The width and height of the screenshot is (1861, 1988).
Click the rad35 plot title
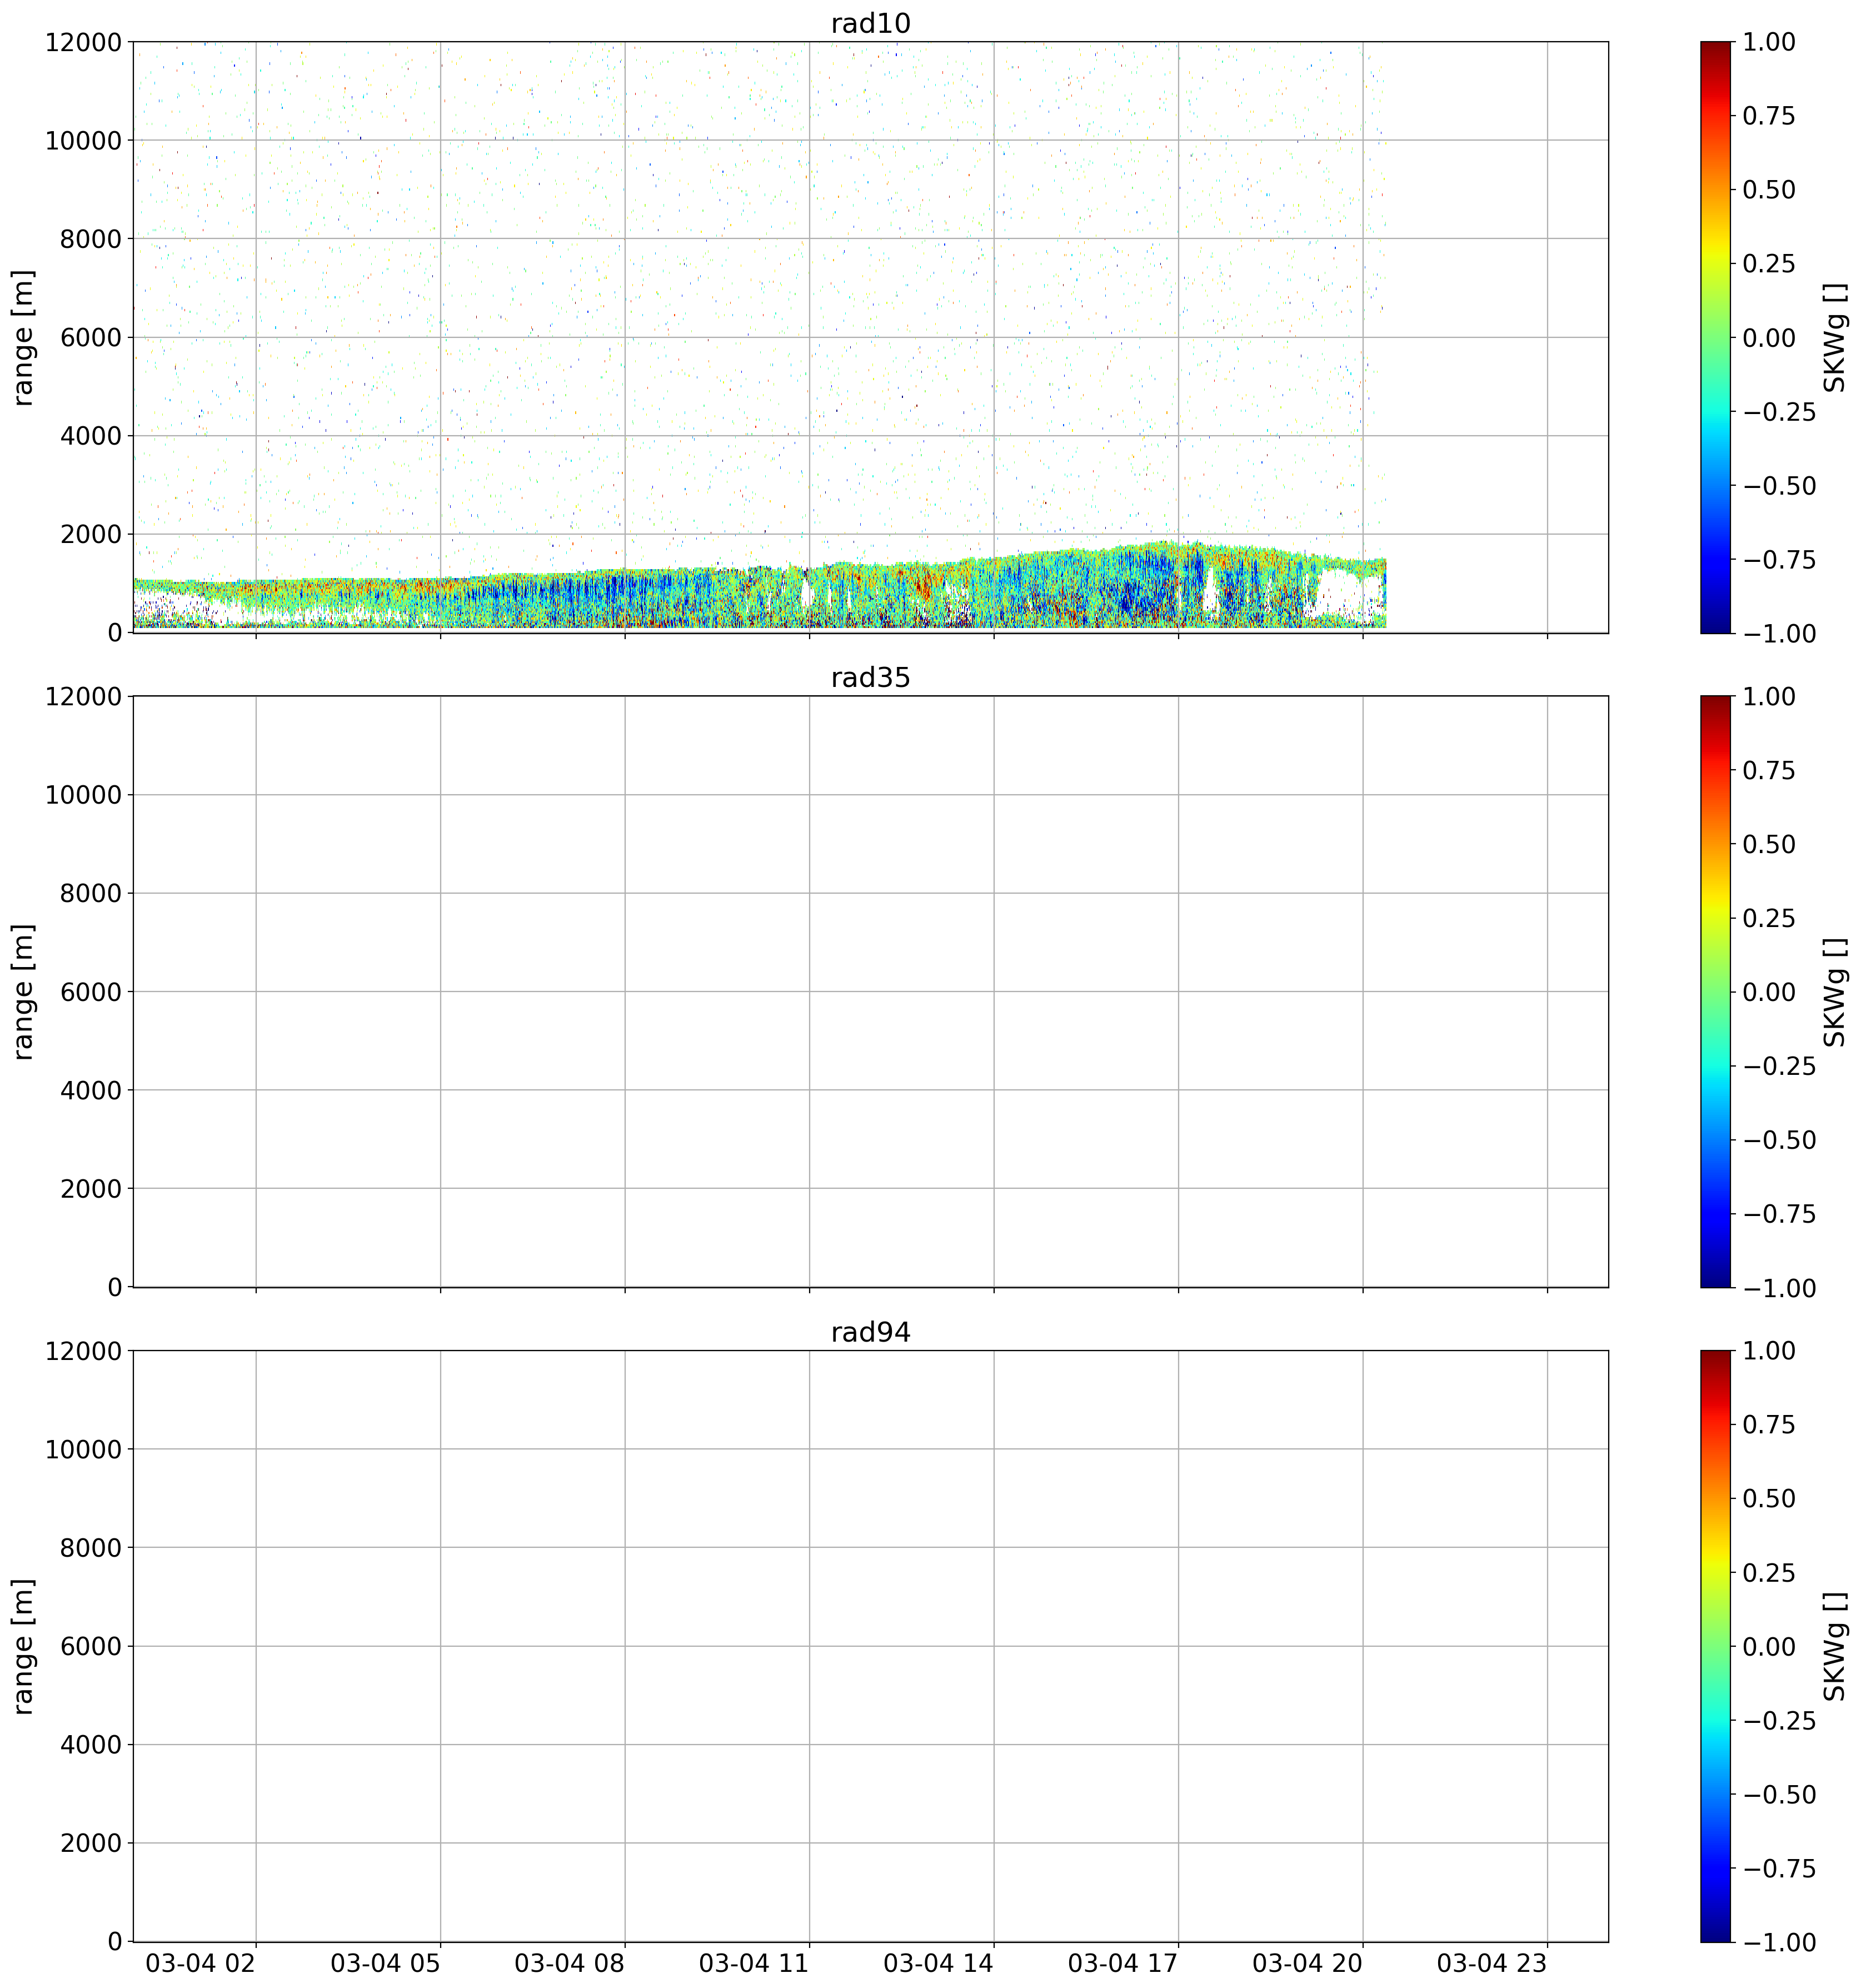(870, 678)
